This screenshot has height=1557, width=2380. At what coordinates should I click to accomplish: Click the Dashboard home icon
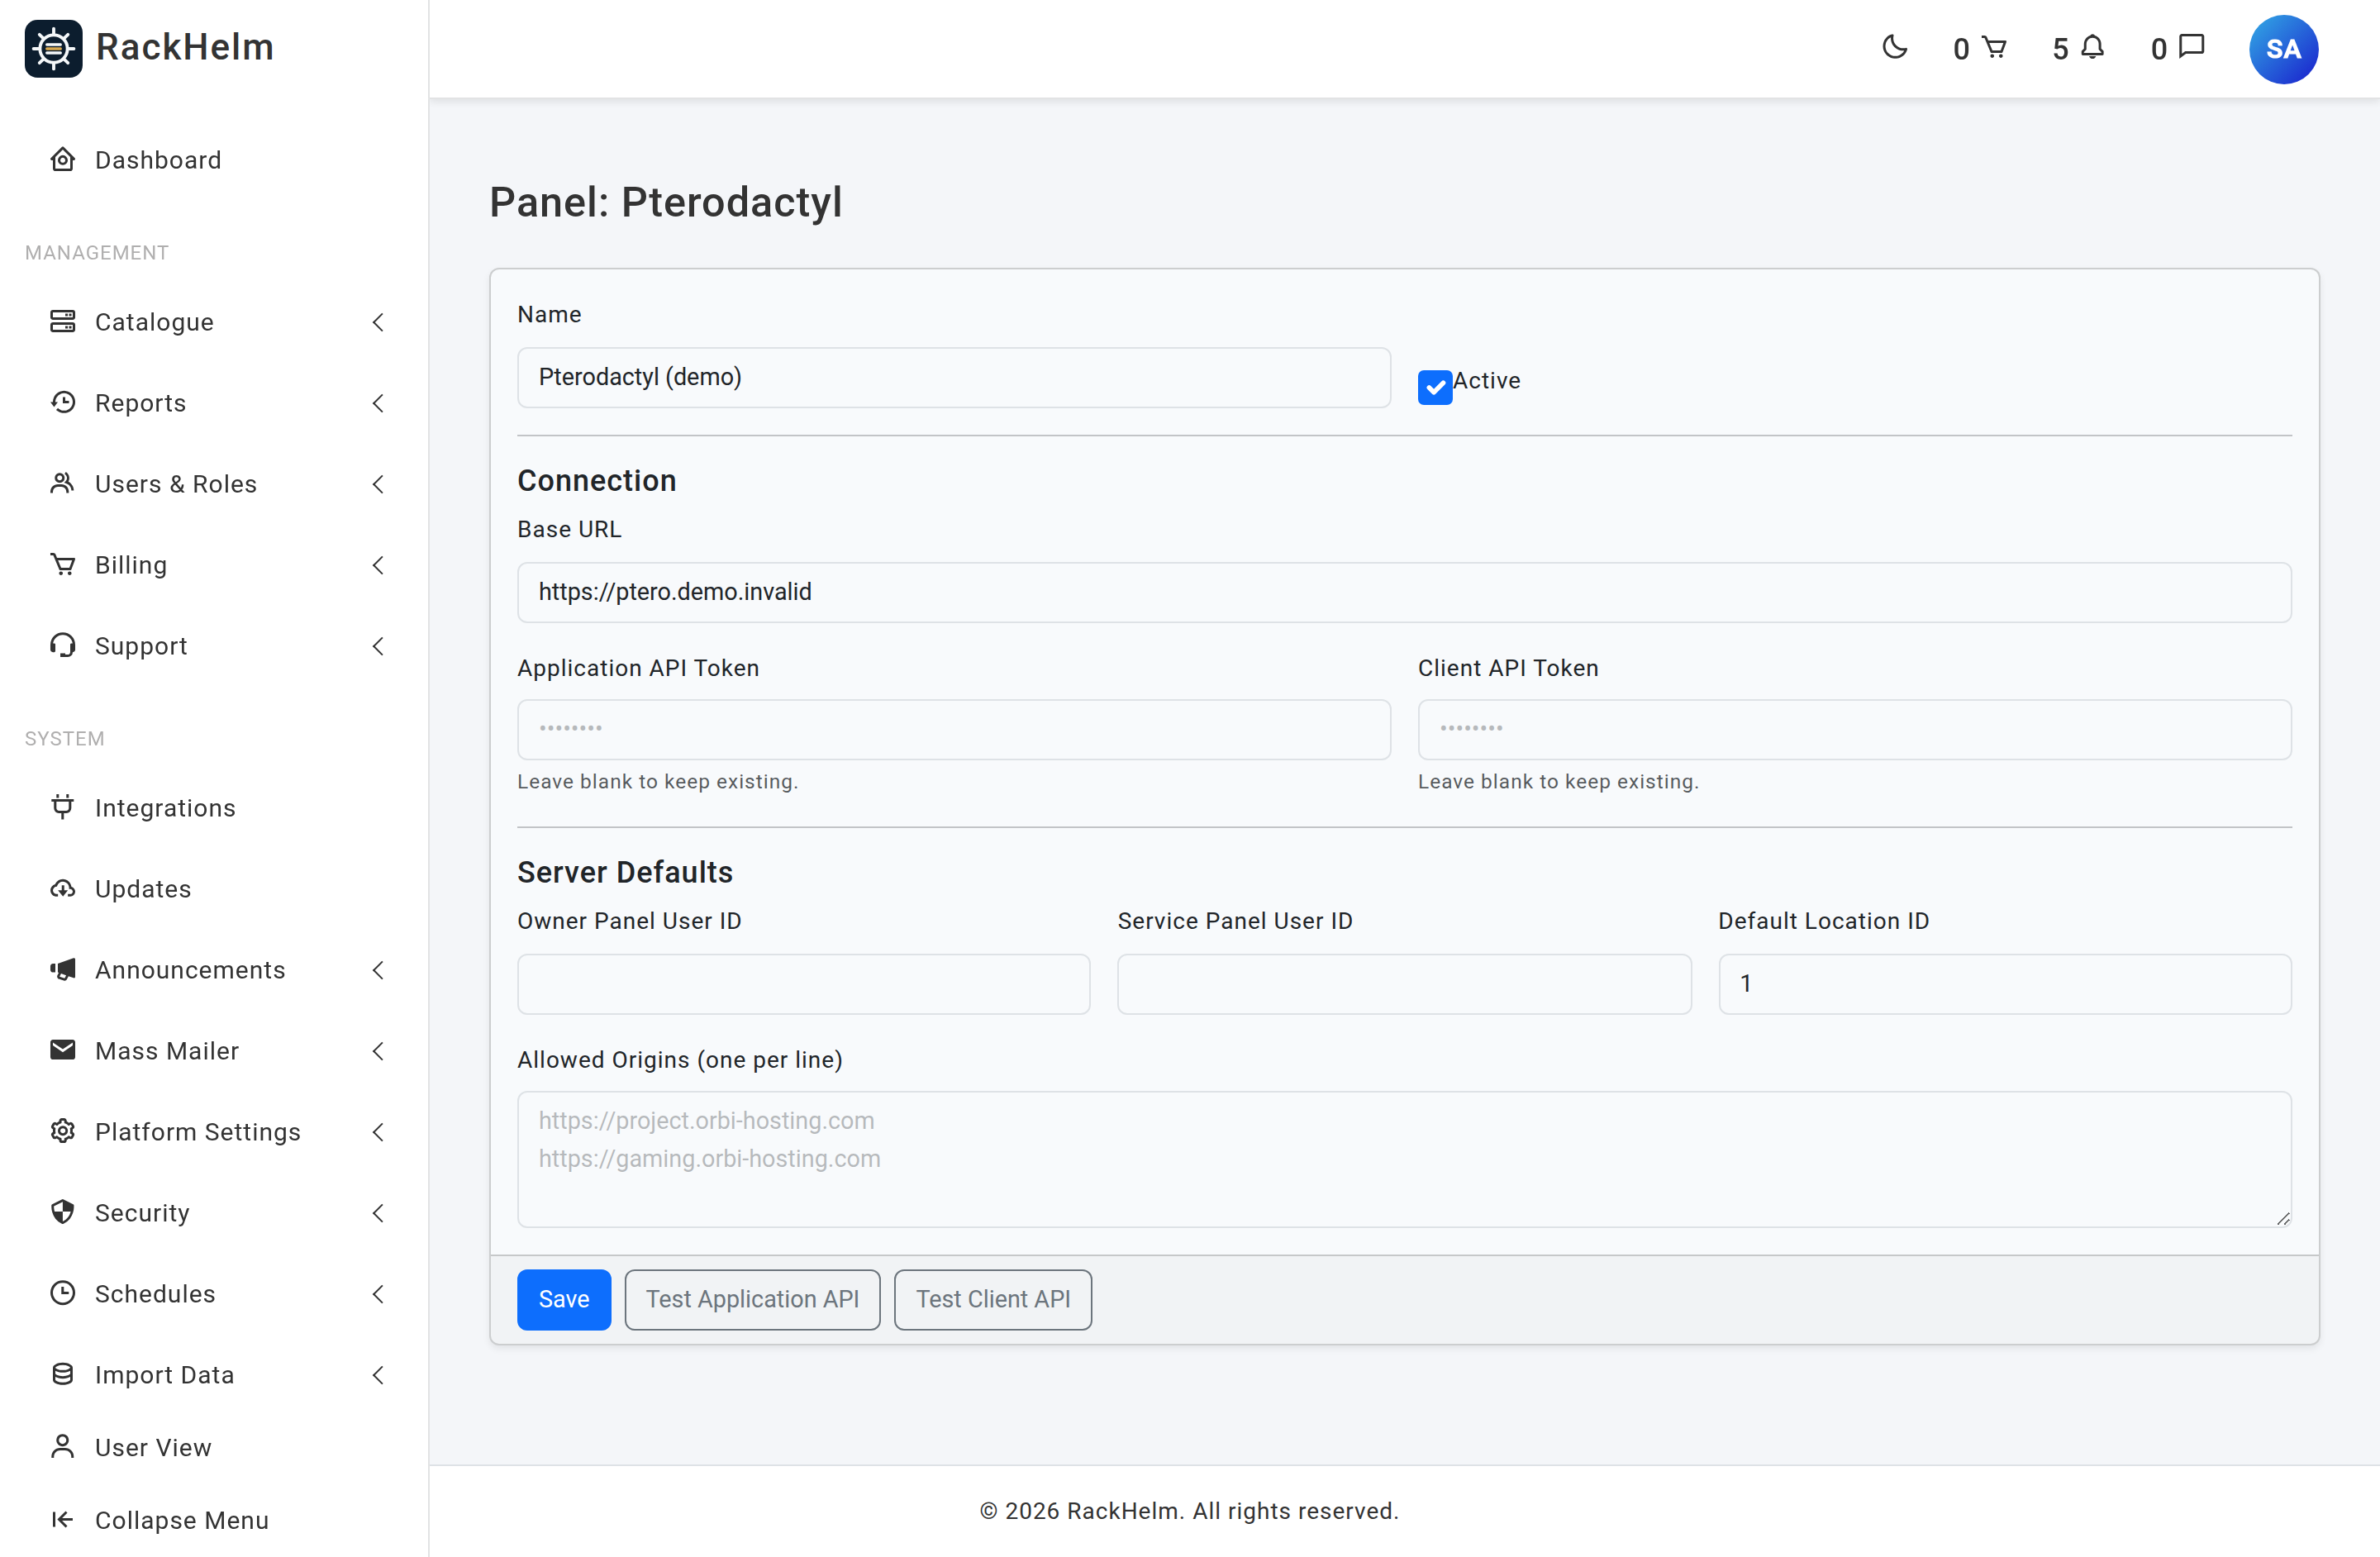tap(63, 160)
